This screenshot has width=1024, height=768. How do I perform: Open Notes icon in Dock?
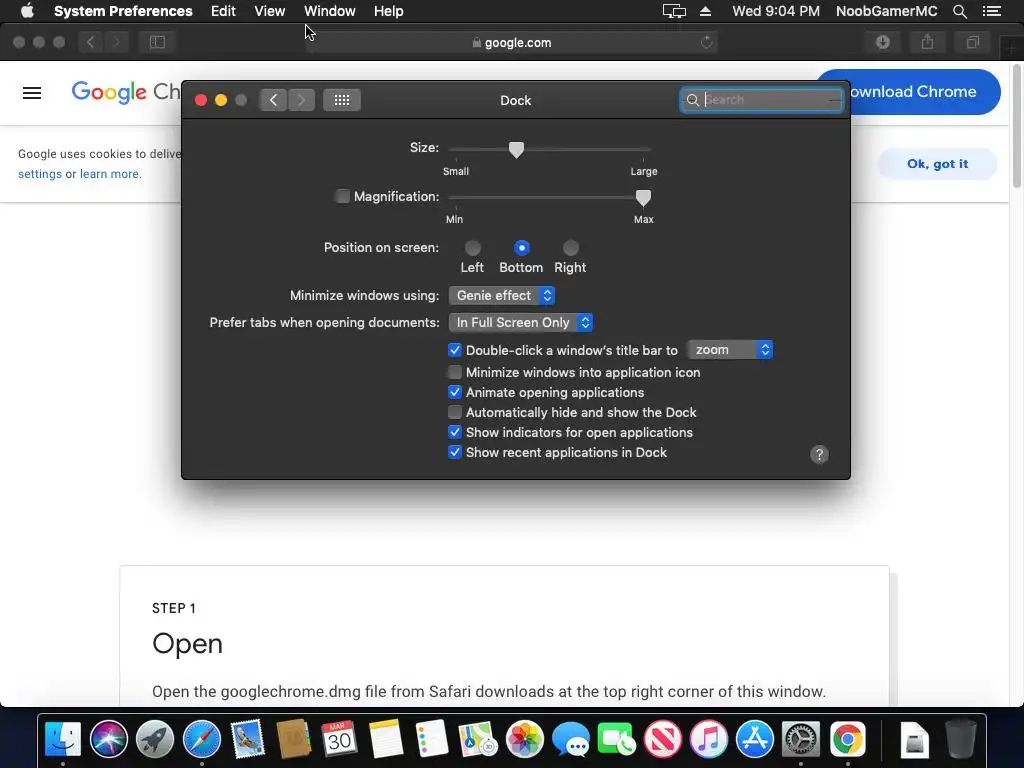click(386, 739)
